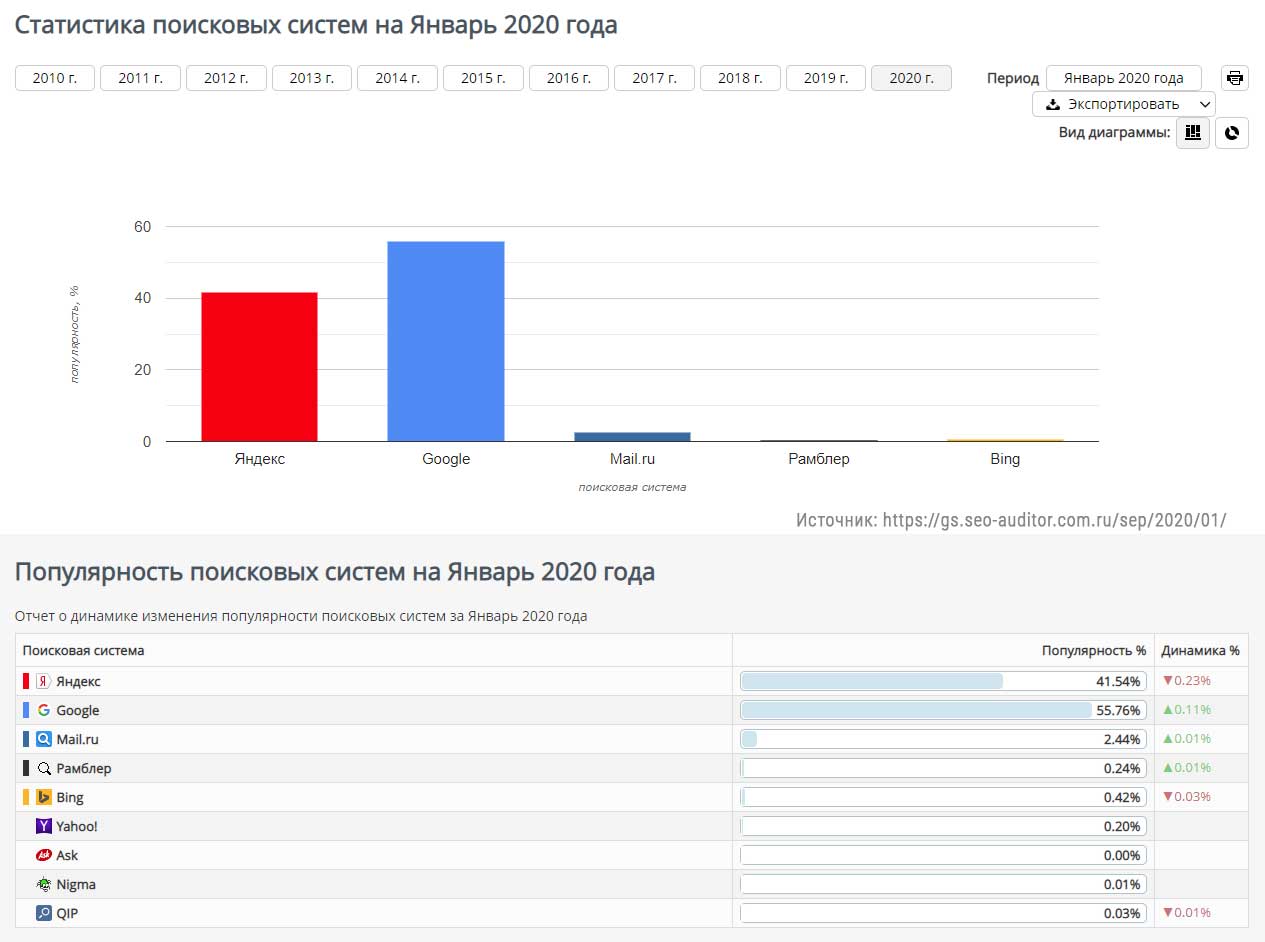The image size is (1265, 942).
Task: Click the red Яндекс bar in chart
Action: [259, 367]
